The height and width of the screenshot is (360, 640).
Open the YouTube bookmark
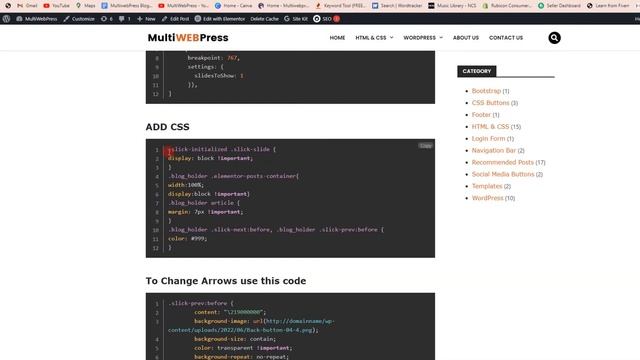point(56,6)
